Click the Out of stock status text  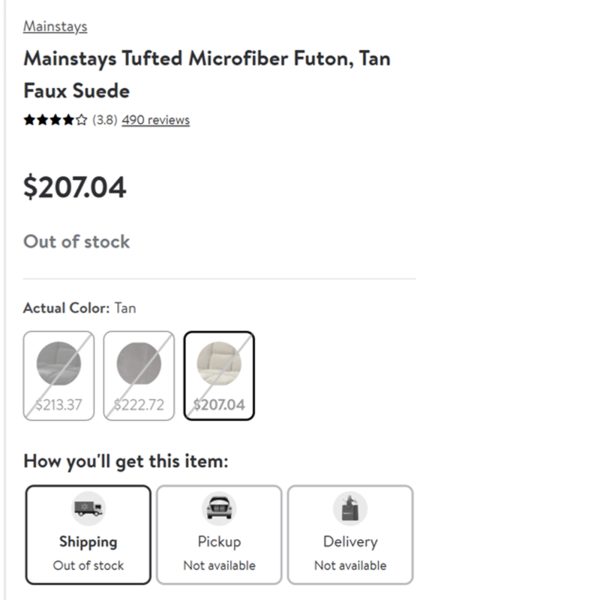(x=77, y=242)
